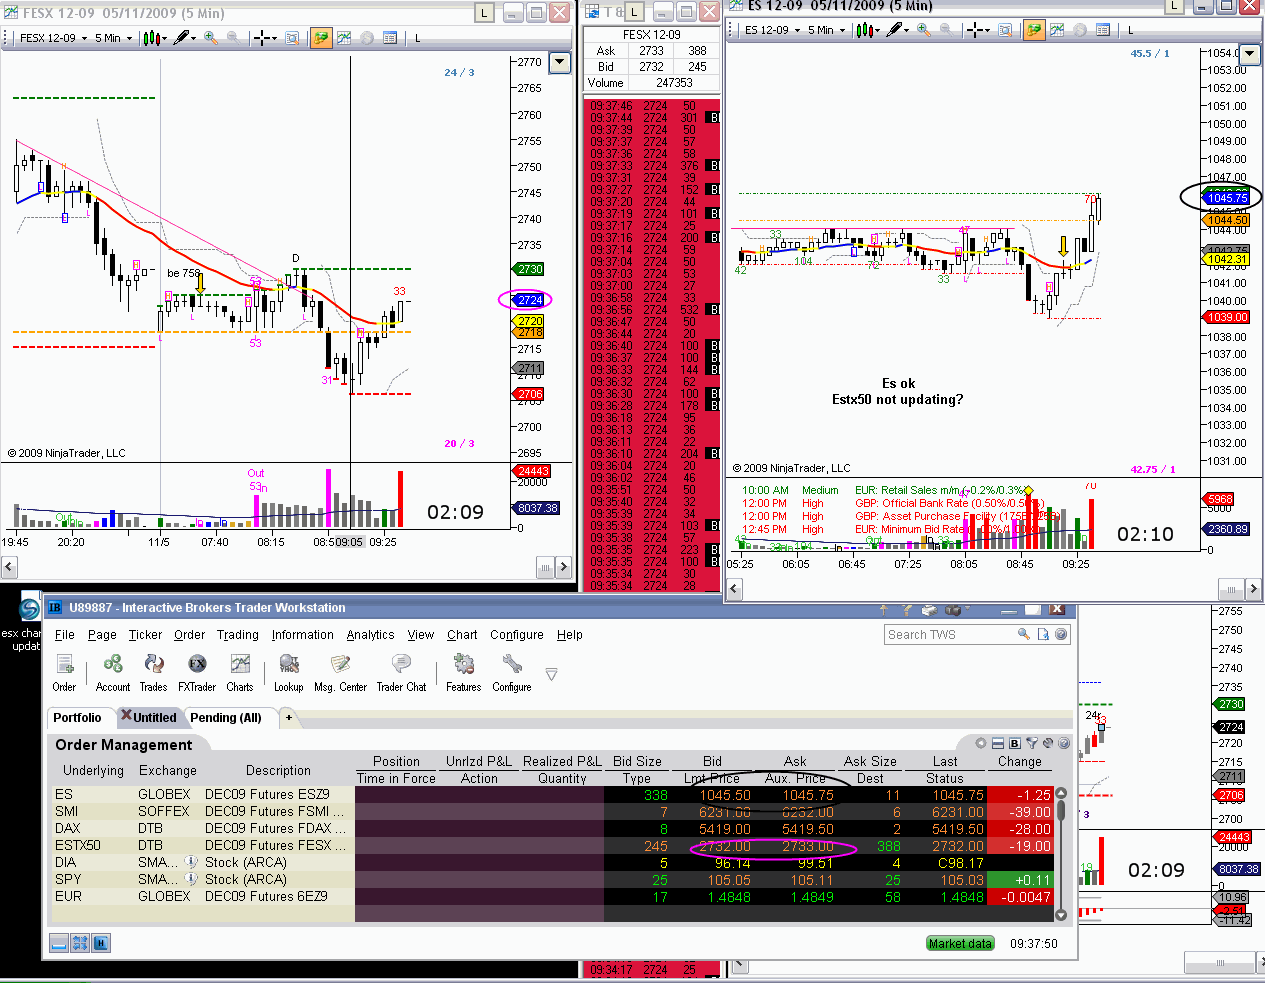
Task: Click Configure wrench icon in TWS toolbar
Action: [x=512, y=672]
